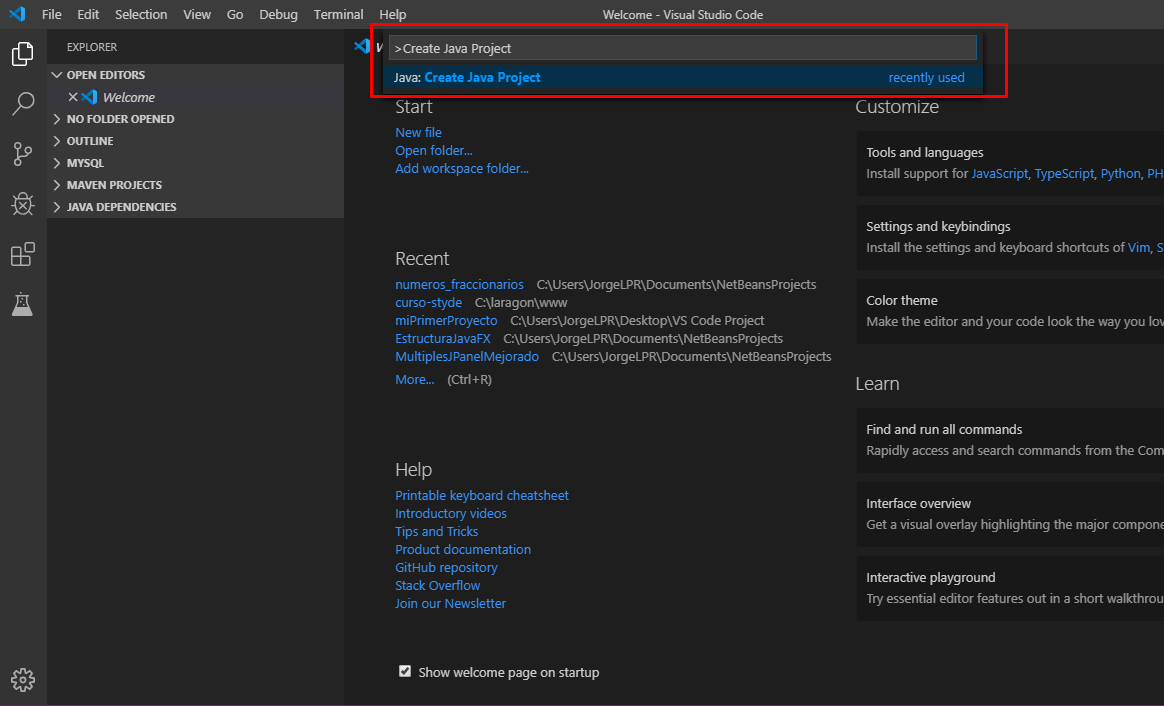Close the Welcome editor with the X icon
The height and width of the screenshot is (706, 1164).
click(73, 97)
